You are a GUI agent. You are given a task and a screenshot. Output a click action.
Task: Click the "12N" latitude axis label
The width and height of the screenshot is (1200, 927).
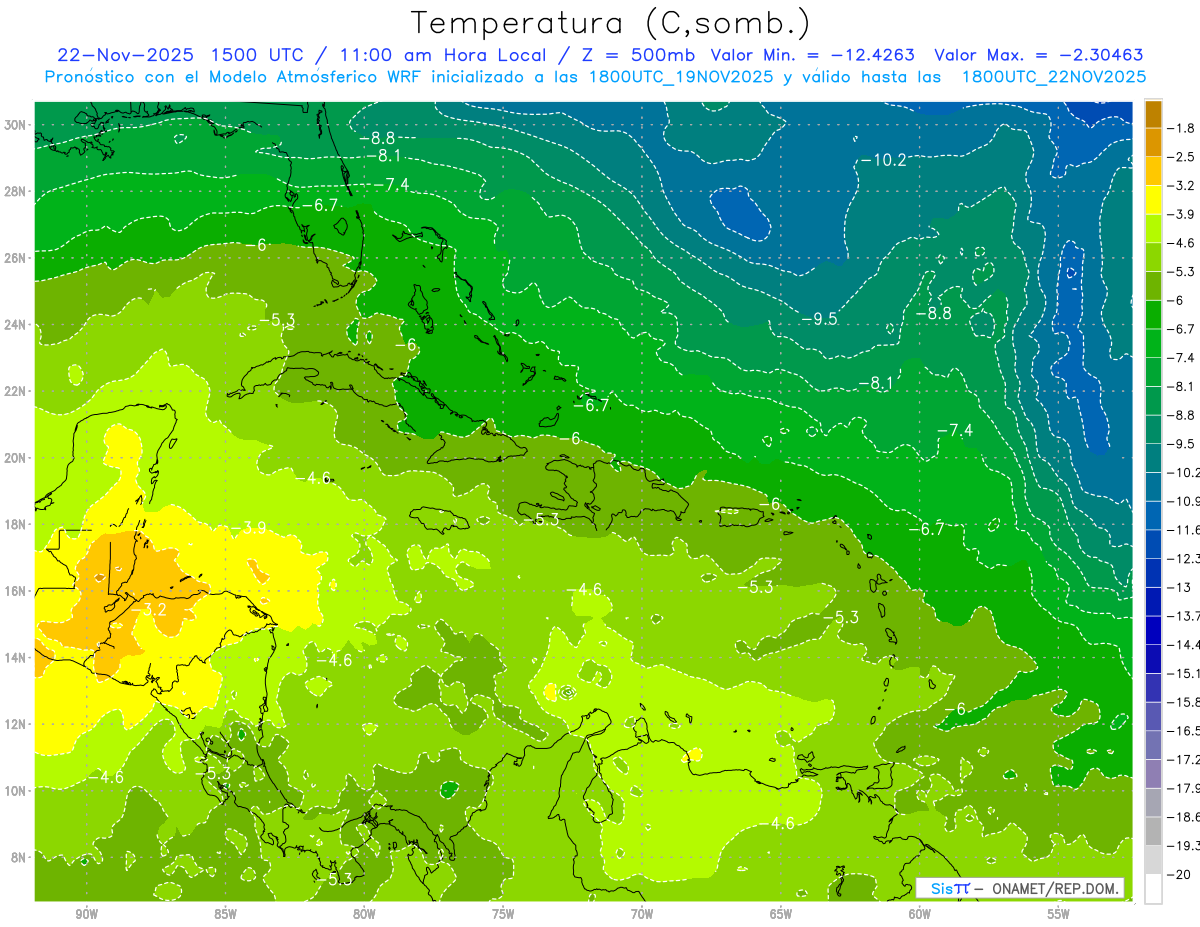tap(16, 723)
